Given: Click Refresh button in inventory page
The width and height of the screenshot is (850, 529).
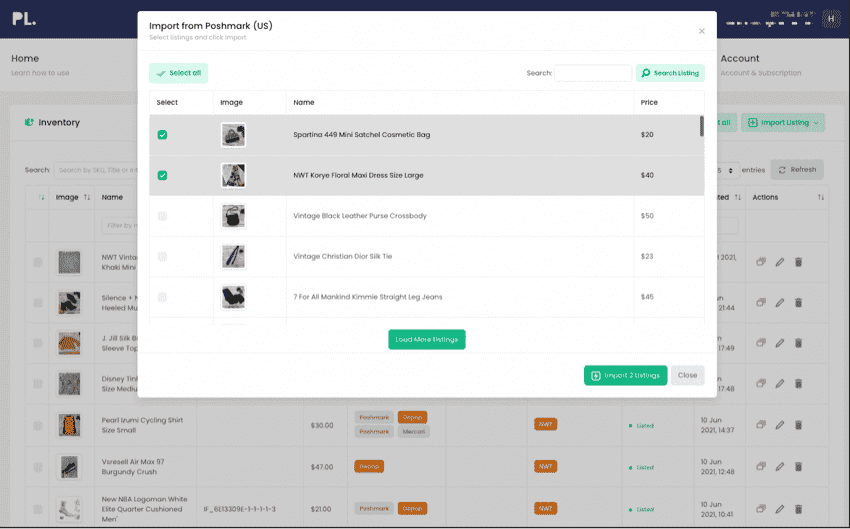Looking at the screenshot, I should click(x=797, y=170).
